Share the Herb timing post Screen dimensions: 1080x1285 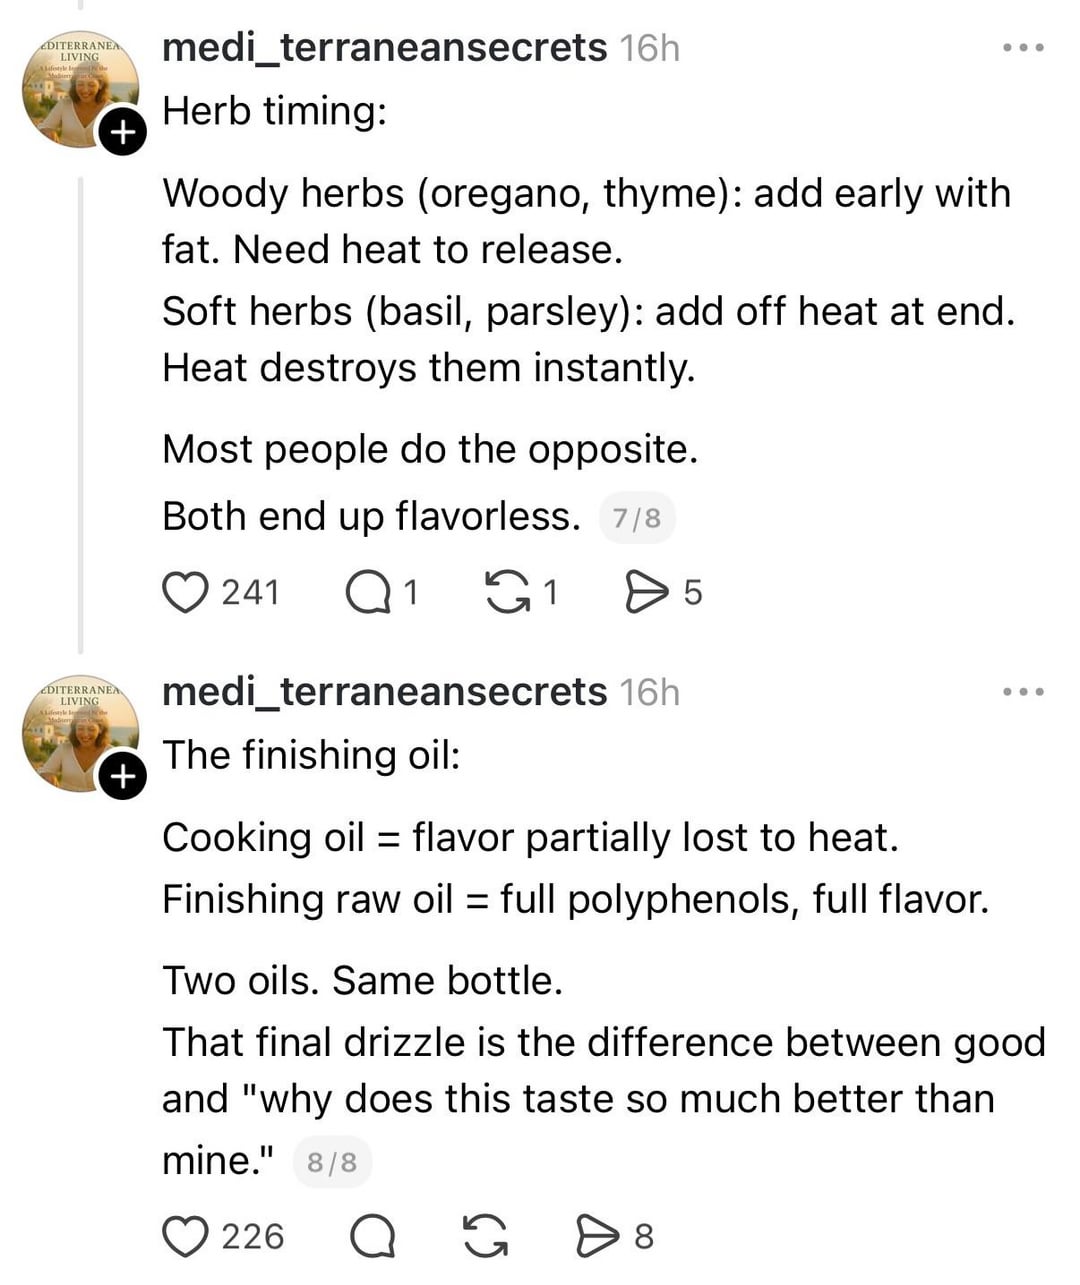(x=646, y=592)
